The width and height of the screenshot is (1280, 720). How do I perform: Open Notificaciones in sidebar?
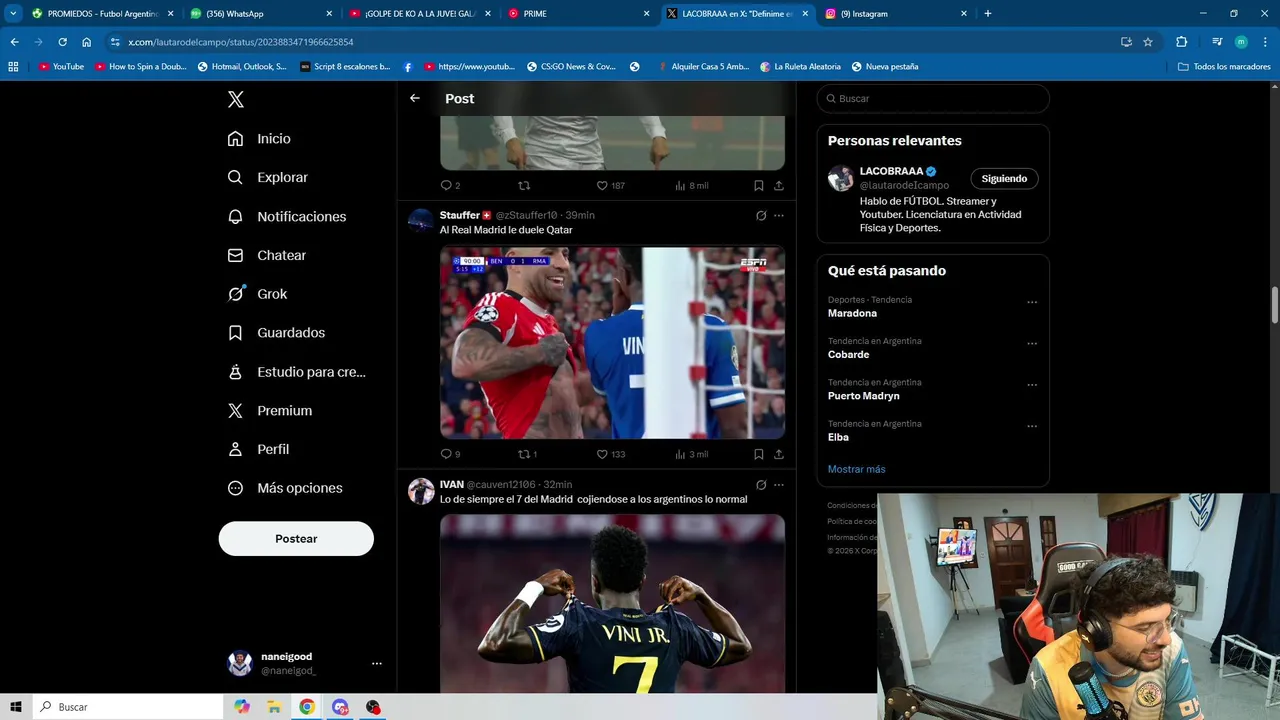pyautogui.click(x=286, y=216)
